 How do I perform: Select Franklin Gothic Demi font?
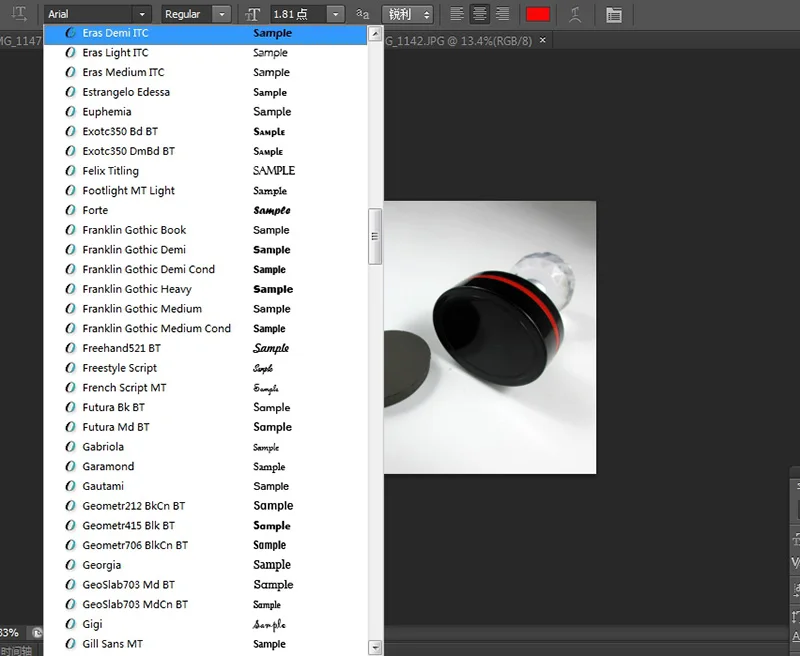[205, 250]
